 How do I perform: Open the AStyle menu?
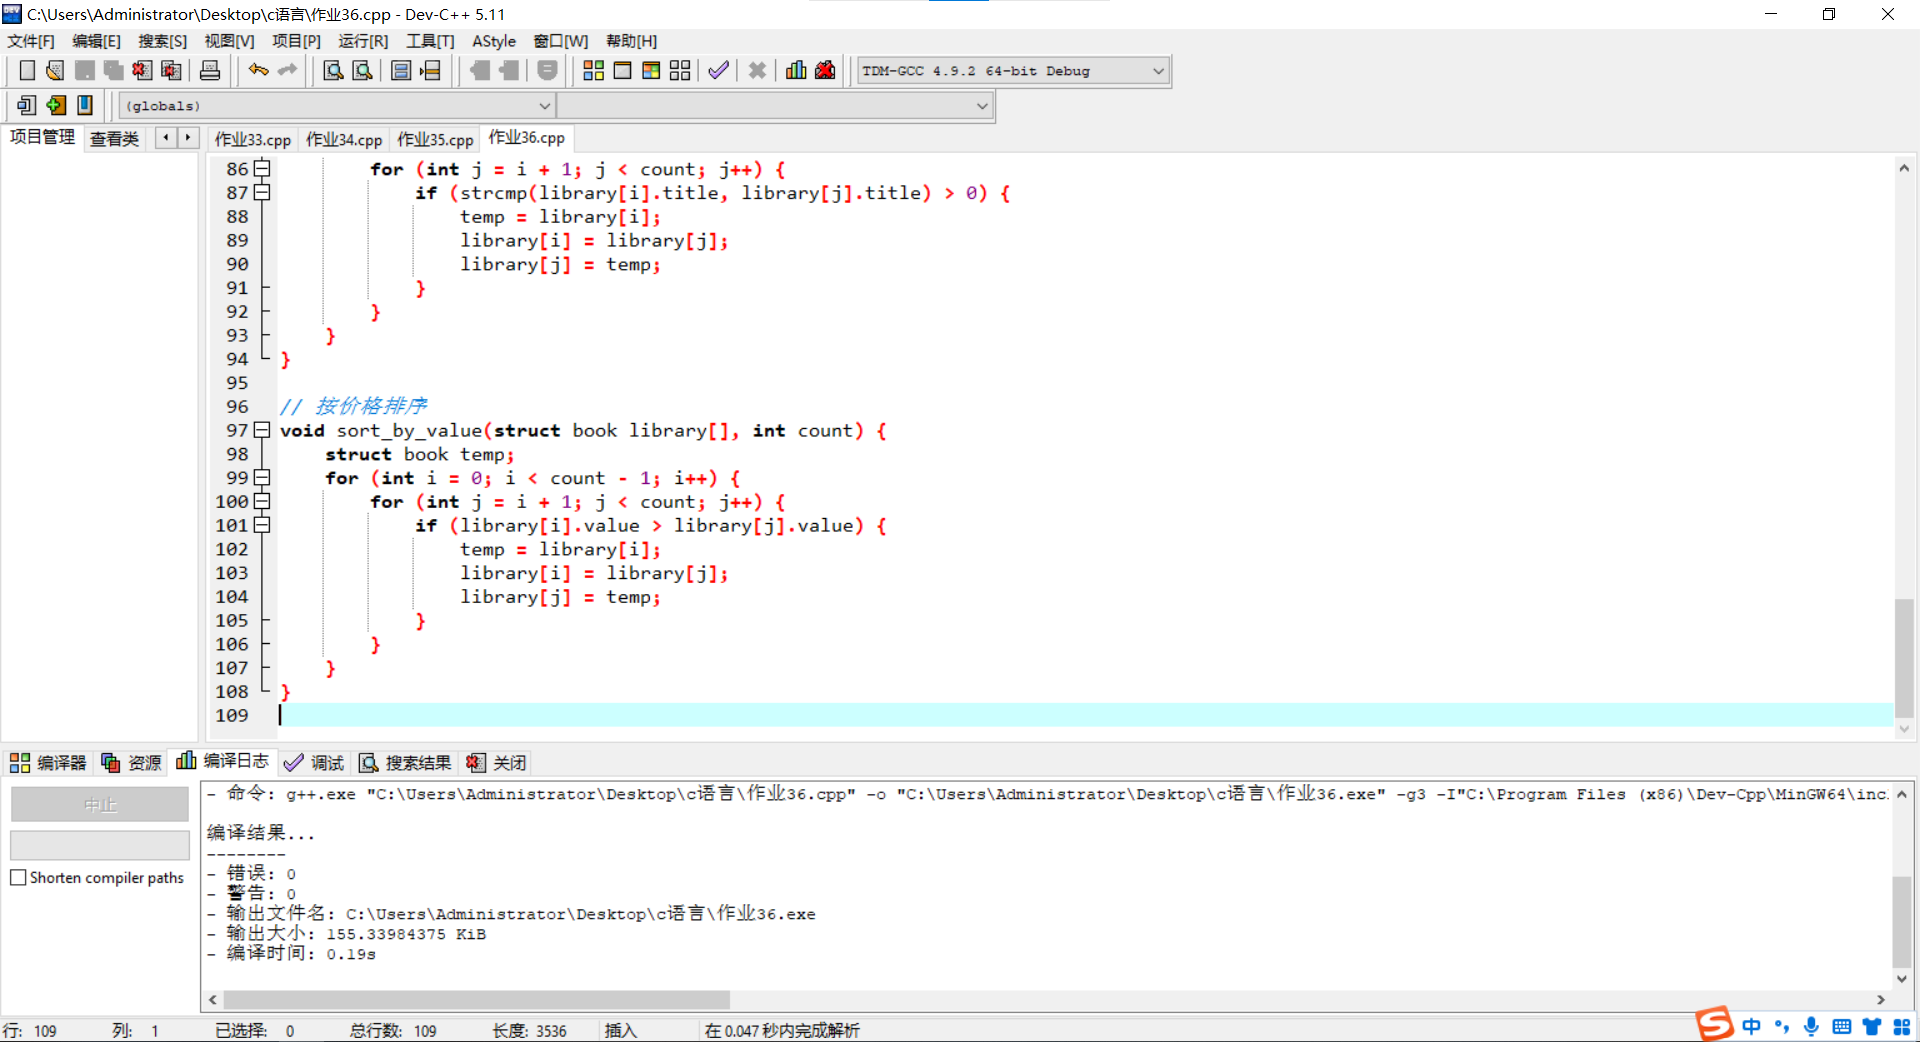(494, 41)
